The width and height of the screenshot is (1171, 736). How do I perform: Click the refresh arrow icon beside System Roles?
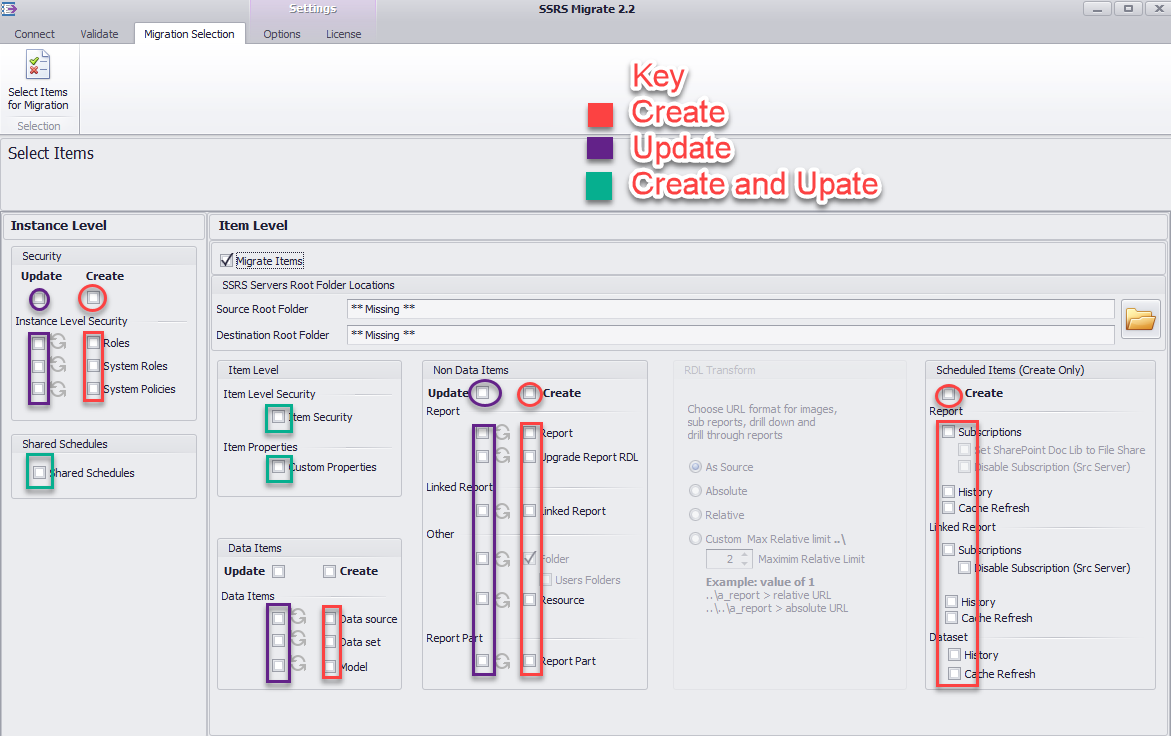tap(59, 366)
